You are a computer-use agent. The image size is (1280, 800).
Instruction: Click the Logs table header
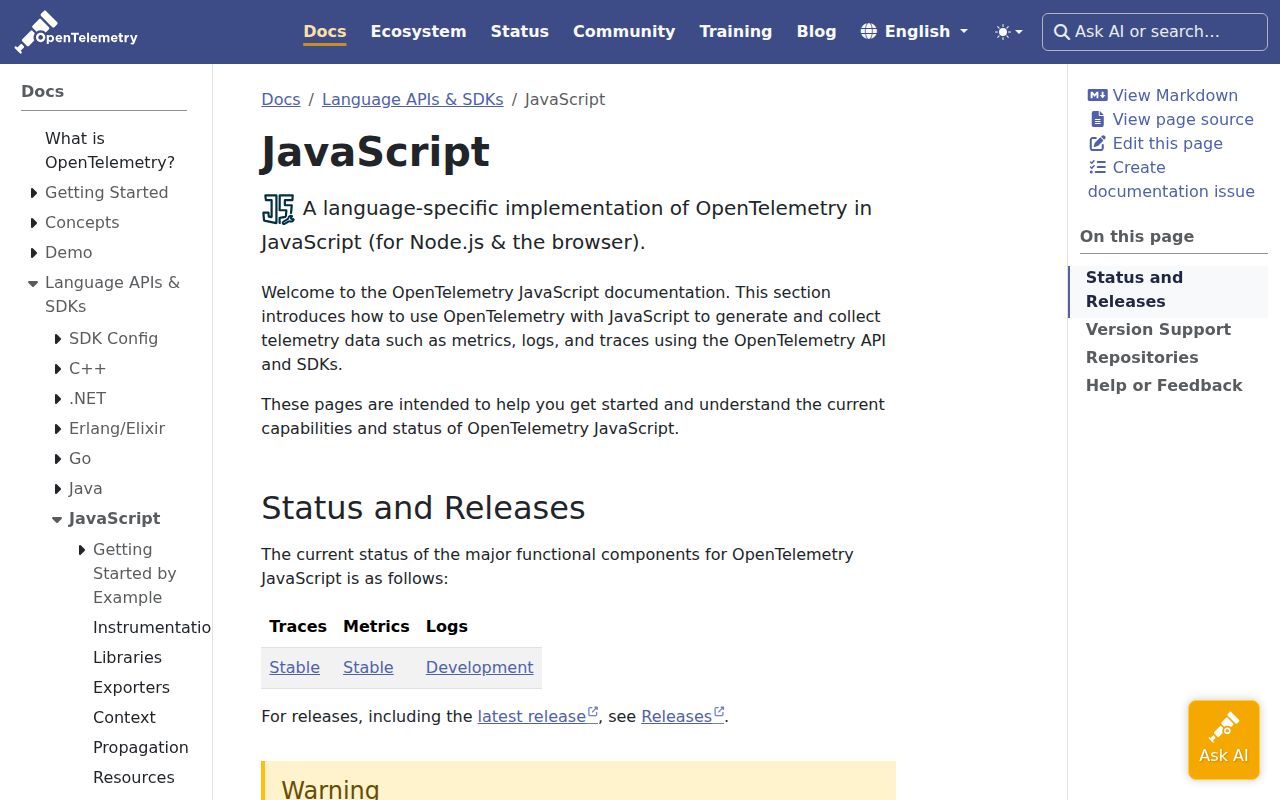pyautogui.click(x=447, y=626)
